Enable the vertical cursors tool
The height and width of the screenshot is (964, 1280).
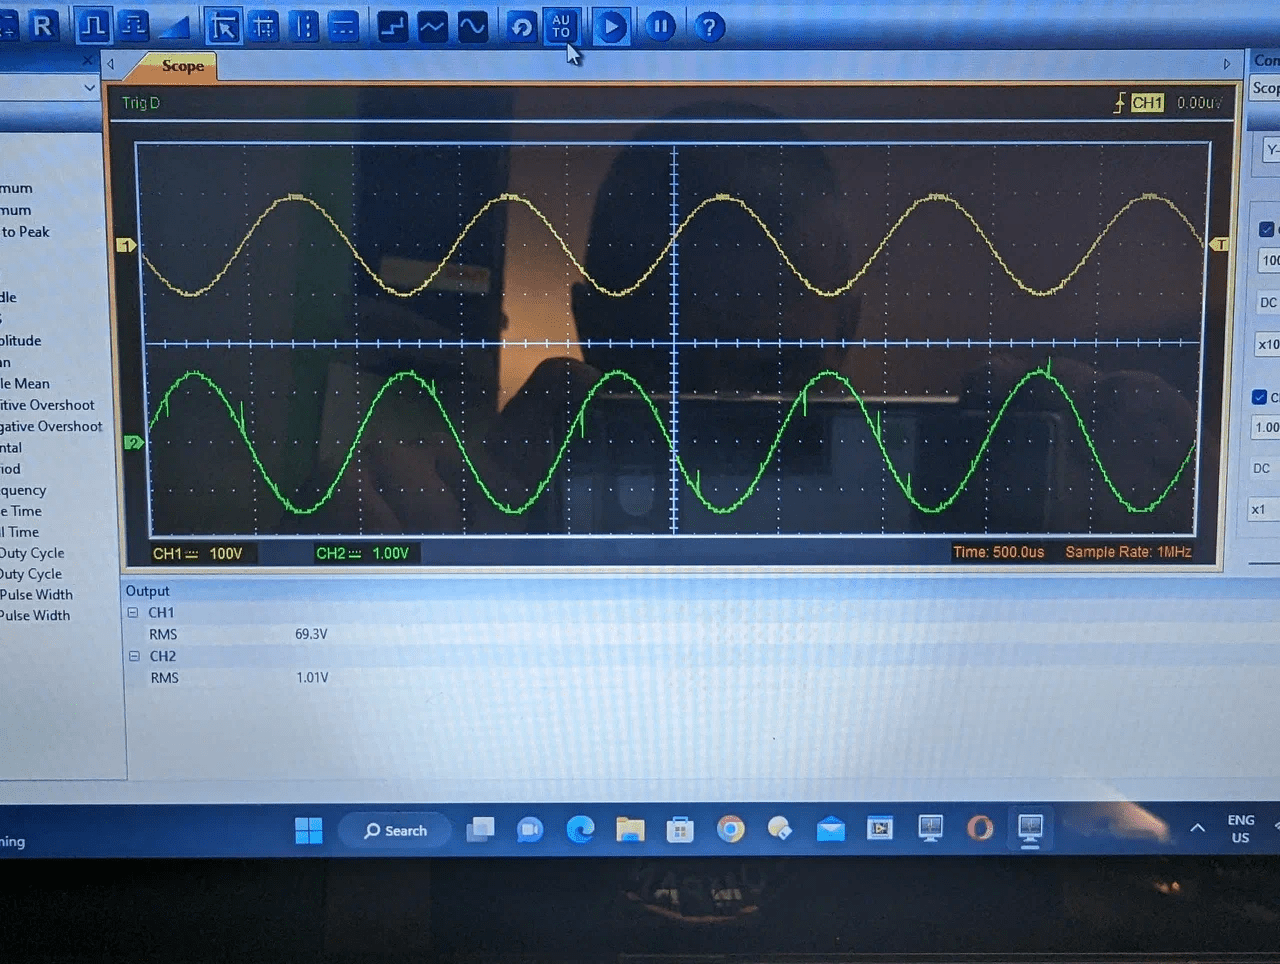304,26
